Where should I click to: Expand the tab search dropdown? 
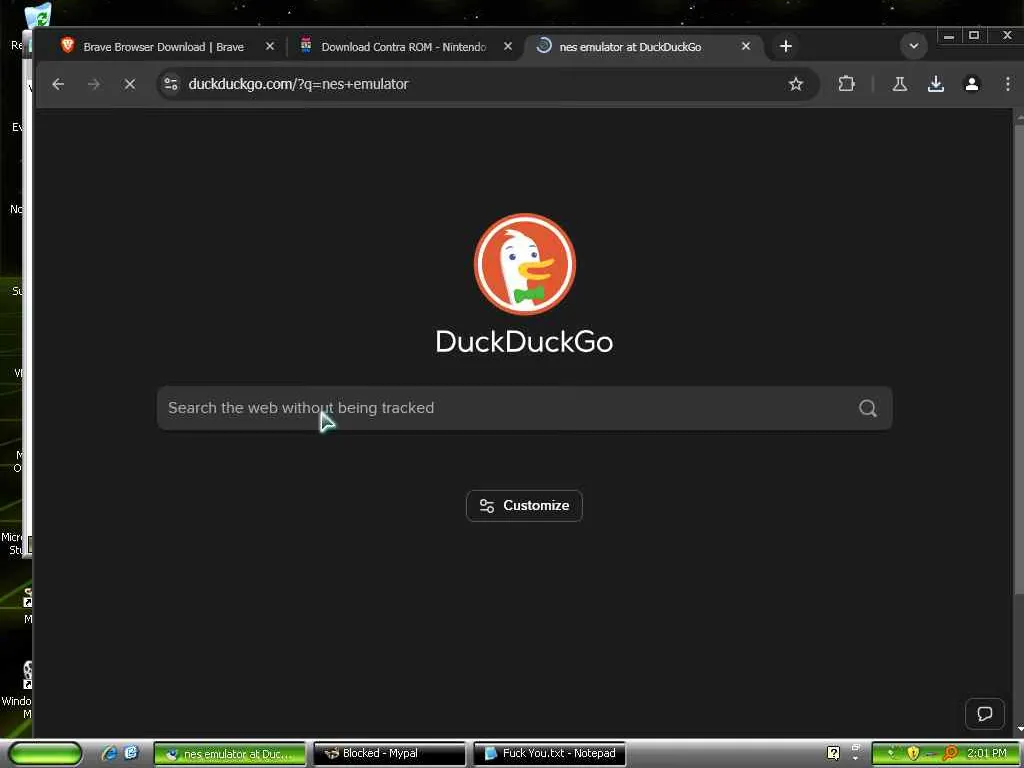point(914,46)
